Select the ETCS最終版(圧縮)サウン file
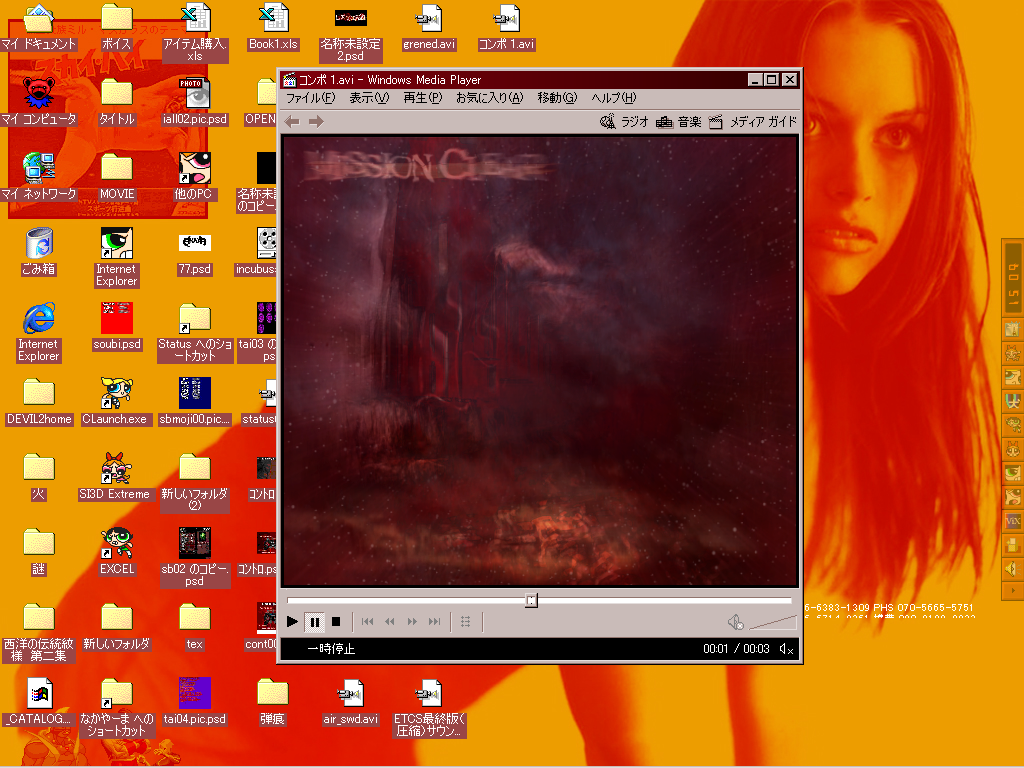1024x768 pixels. tap(428, 709)
